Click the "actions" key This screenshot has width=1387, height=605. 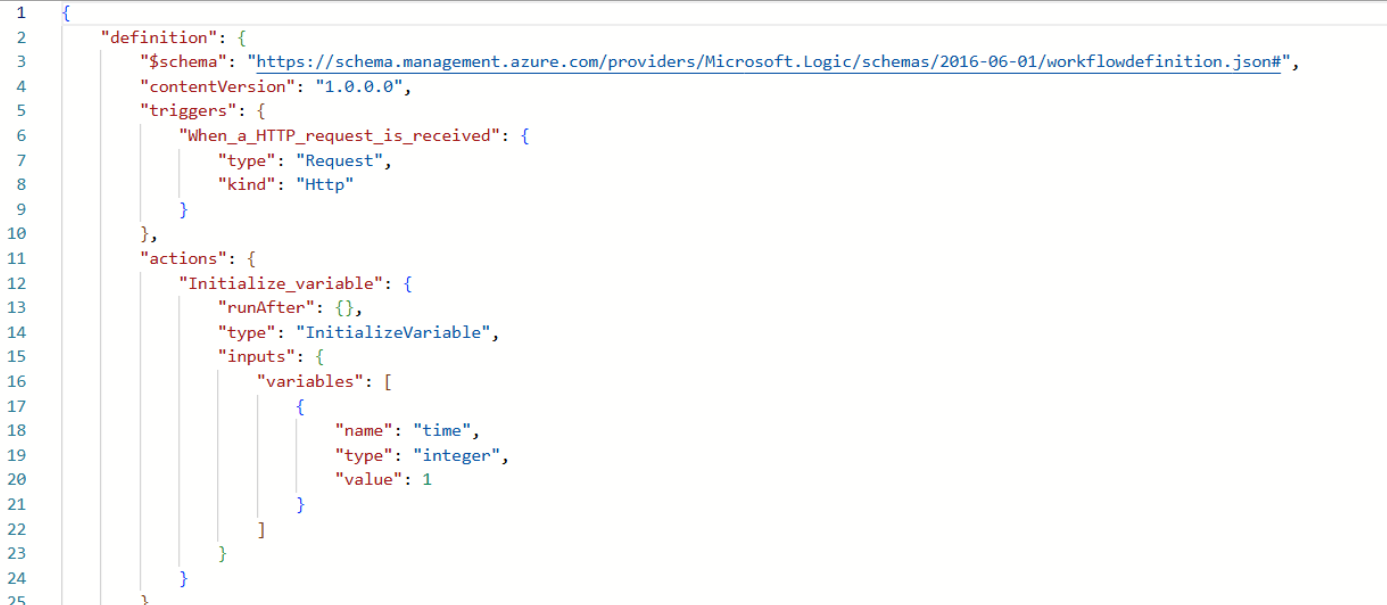184,258
